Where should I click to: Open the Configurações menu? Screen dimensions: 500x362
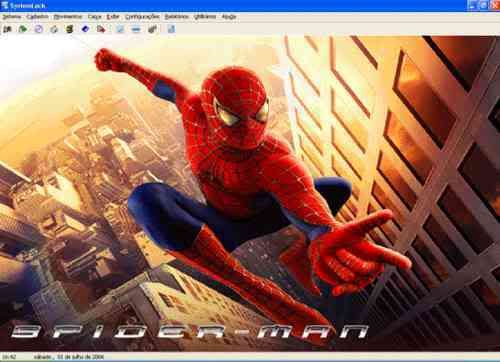point(142,17)
